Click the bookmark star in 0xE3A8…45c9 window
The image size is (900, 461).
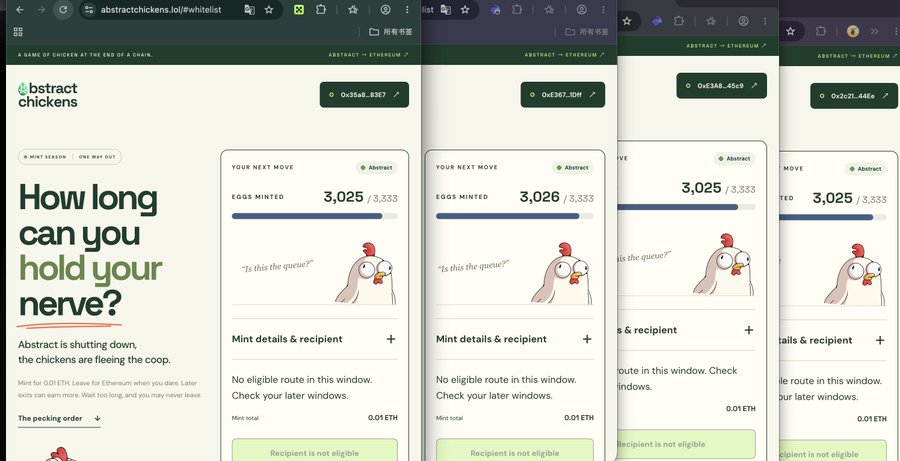627,21
